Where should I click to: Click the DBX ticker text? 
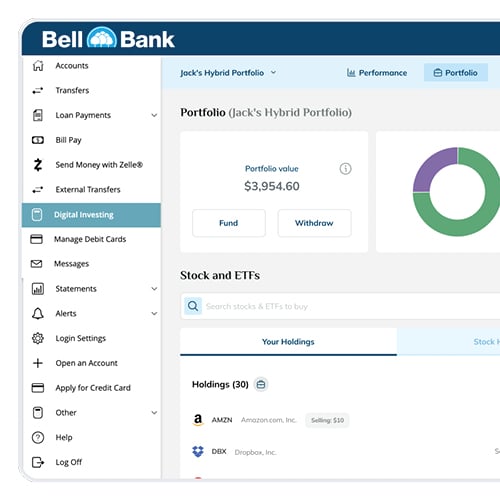[219, 452]
